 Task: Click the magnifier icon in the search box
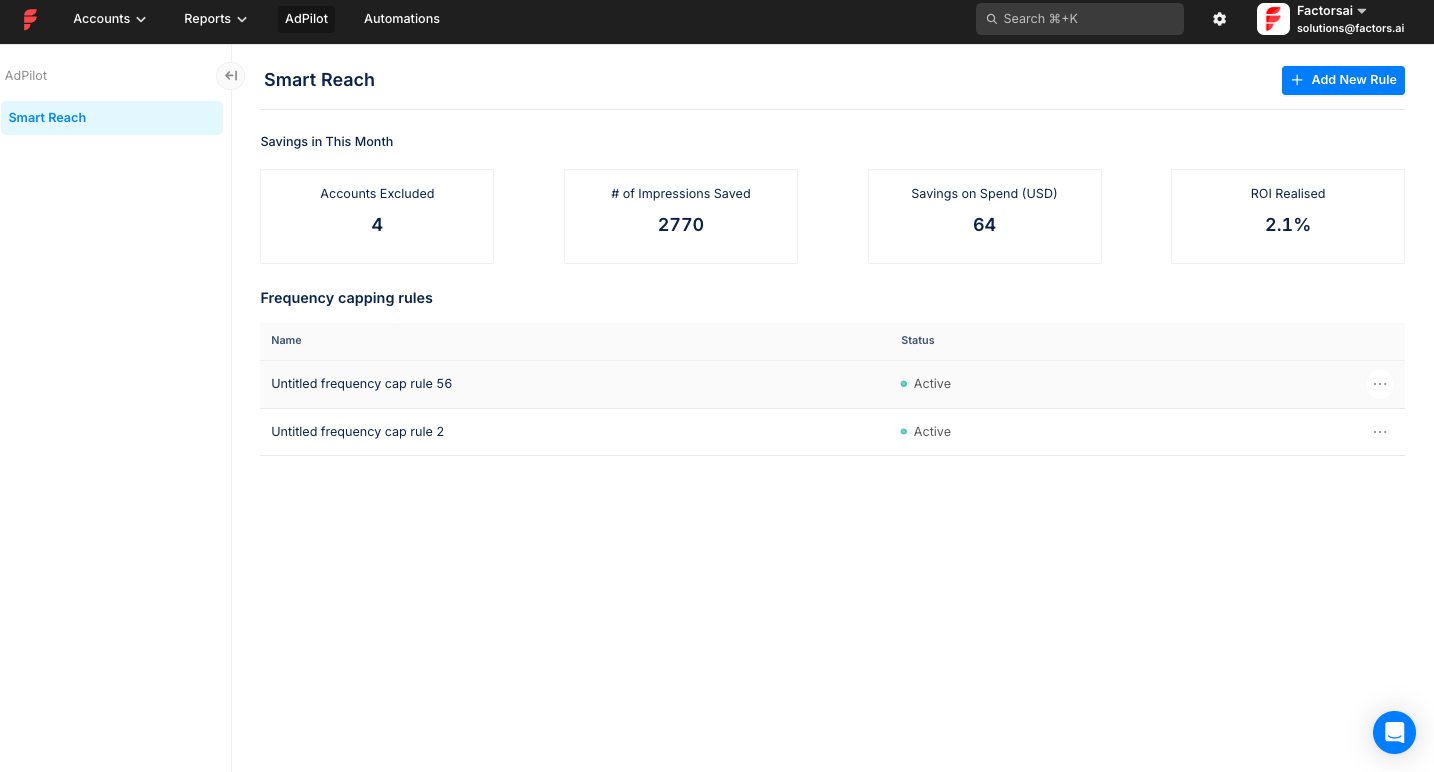(992, 19)
